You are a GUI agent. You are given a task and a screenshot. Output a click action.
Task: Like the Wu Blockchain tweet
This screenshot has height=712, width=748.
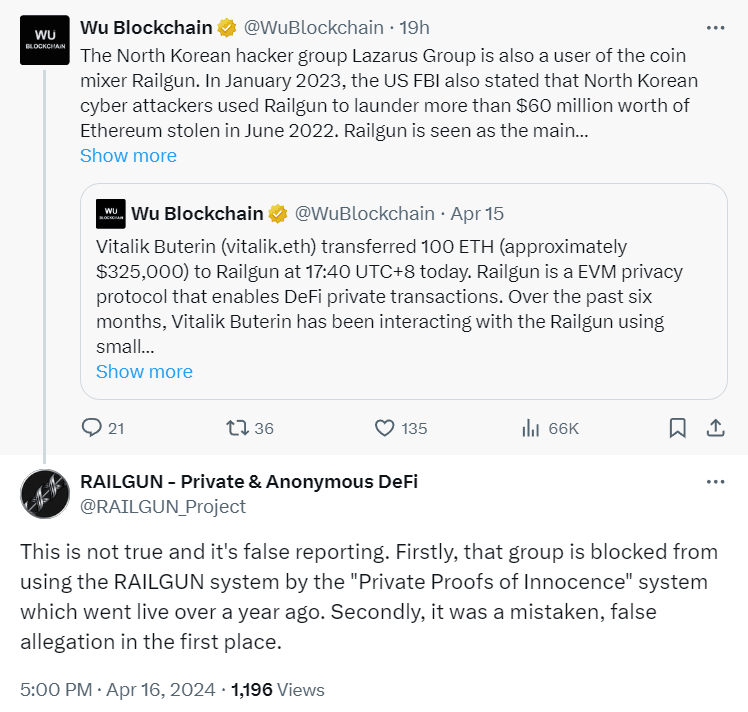pos(385,428)
